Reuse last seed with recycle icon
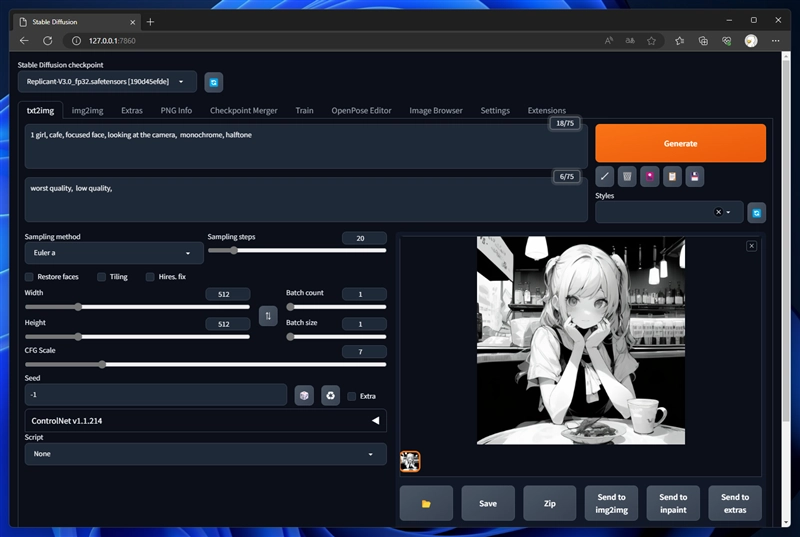 (331, 395)
